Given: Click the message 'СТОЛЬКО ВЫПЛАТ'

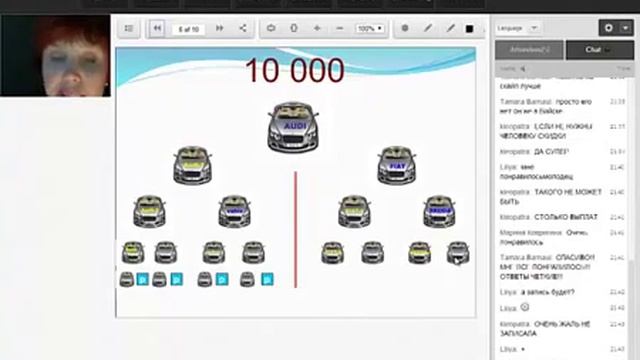Looking at the screenshot, I should click(566, 217).
